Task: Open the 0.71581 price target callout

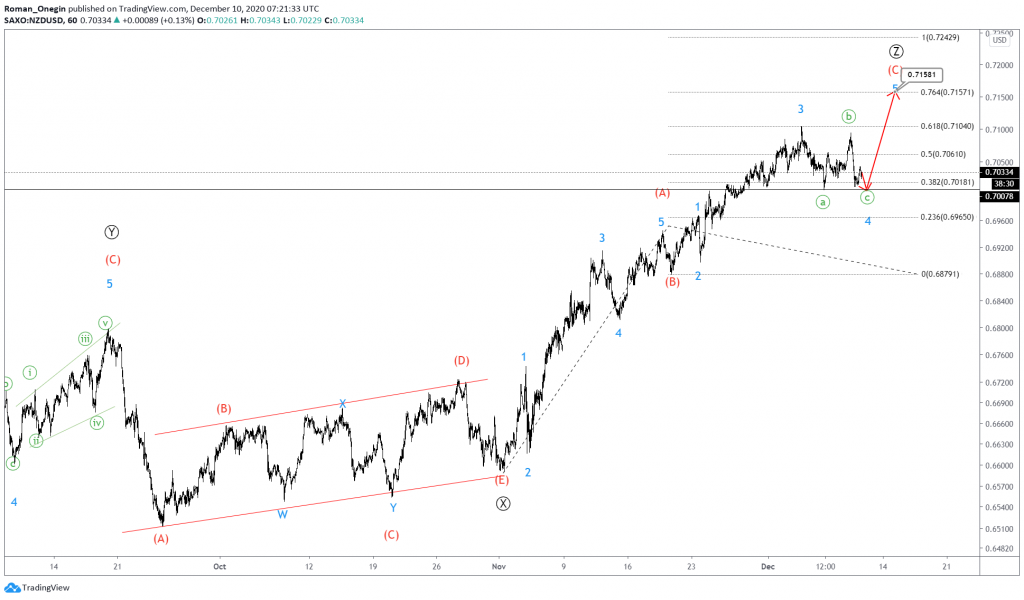Action: click(x=921, y=75)
